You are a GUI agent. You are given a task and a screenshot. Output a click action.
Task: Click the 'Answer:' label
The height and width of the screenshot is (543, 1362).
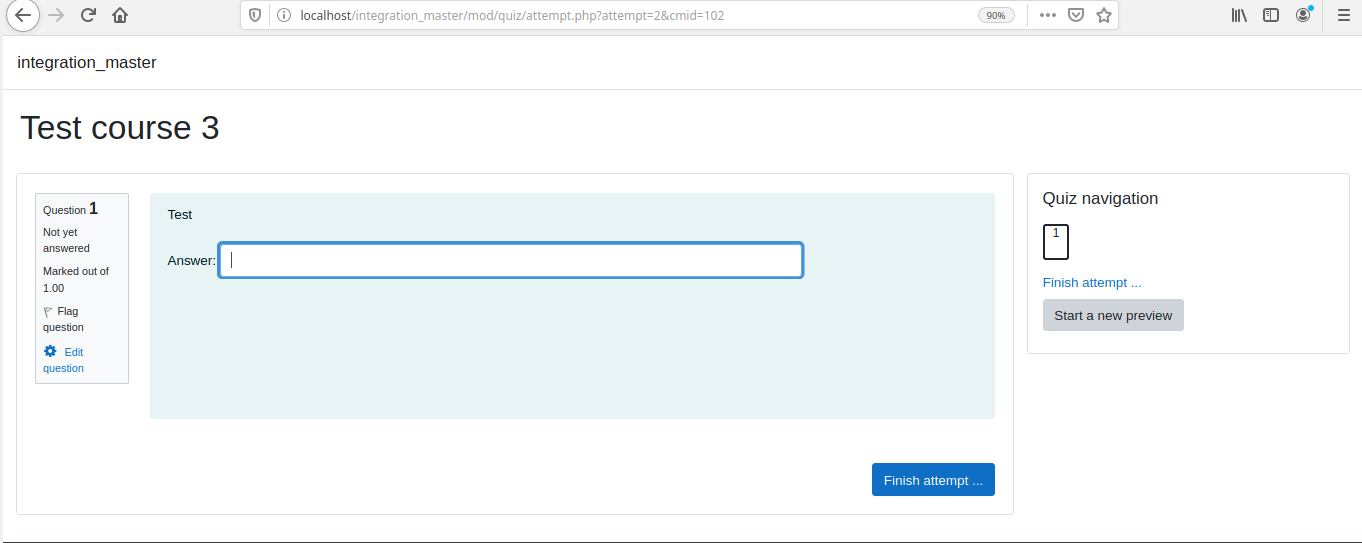click(191, 261)
